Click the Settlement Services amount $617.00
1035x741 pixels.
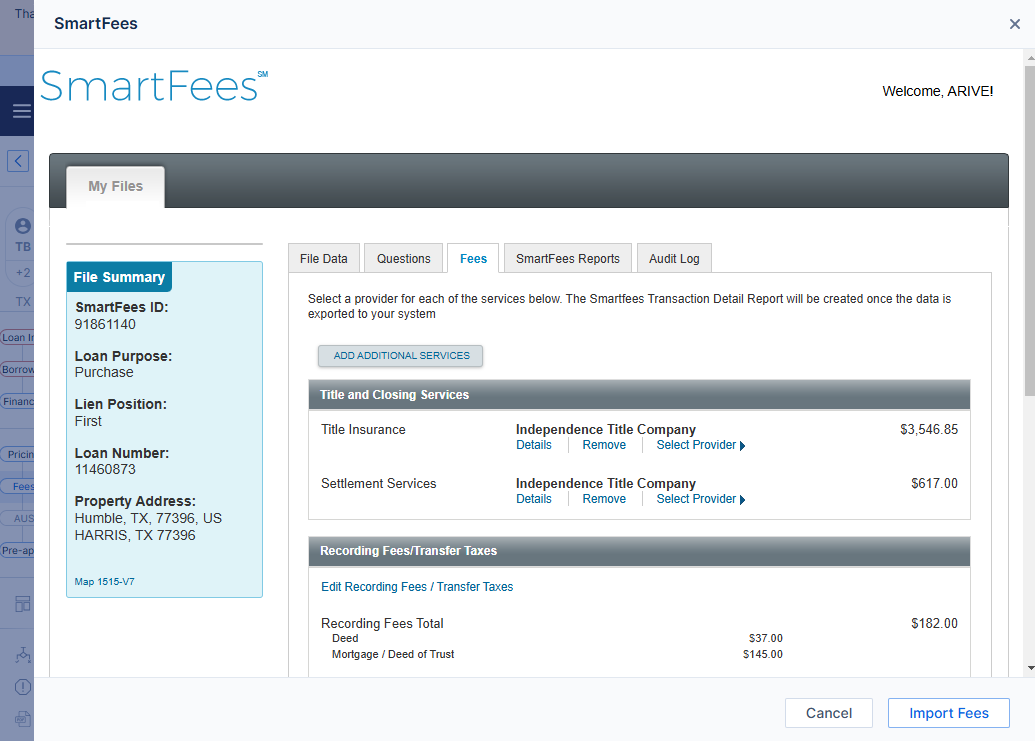pos(934,484)
